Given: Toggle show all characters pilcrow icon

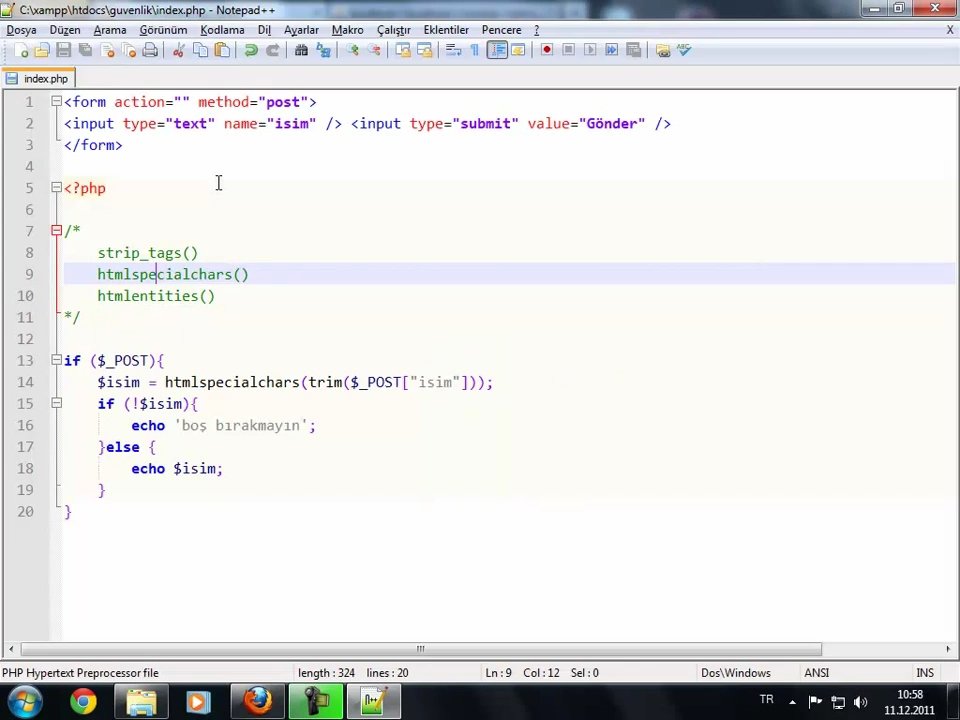Looking at the screenshot, I should click(x=474, y=50).
